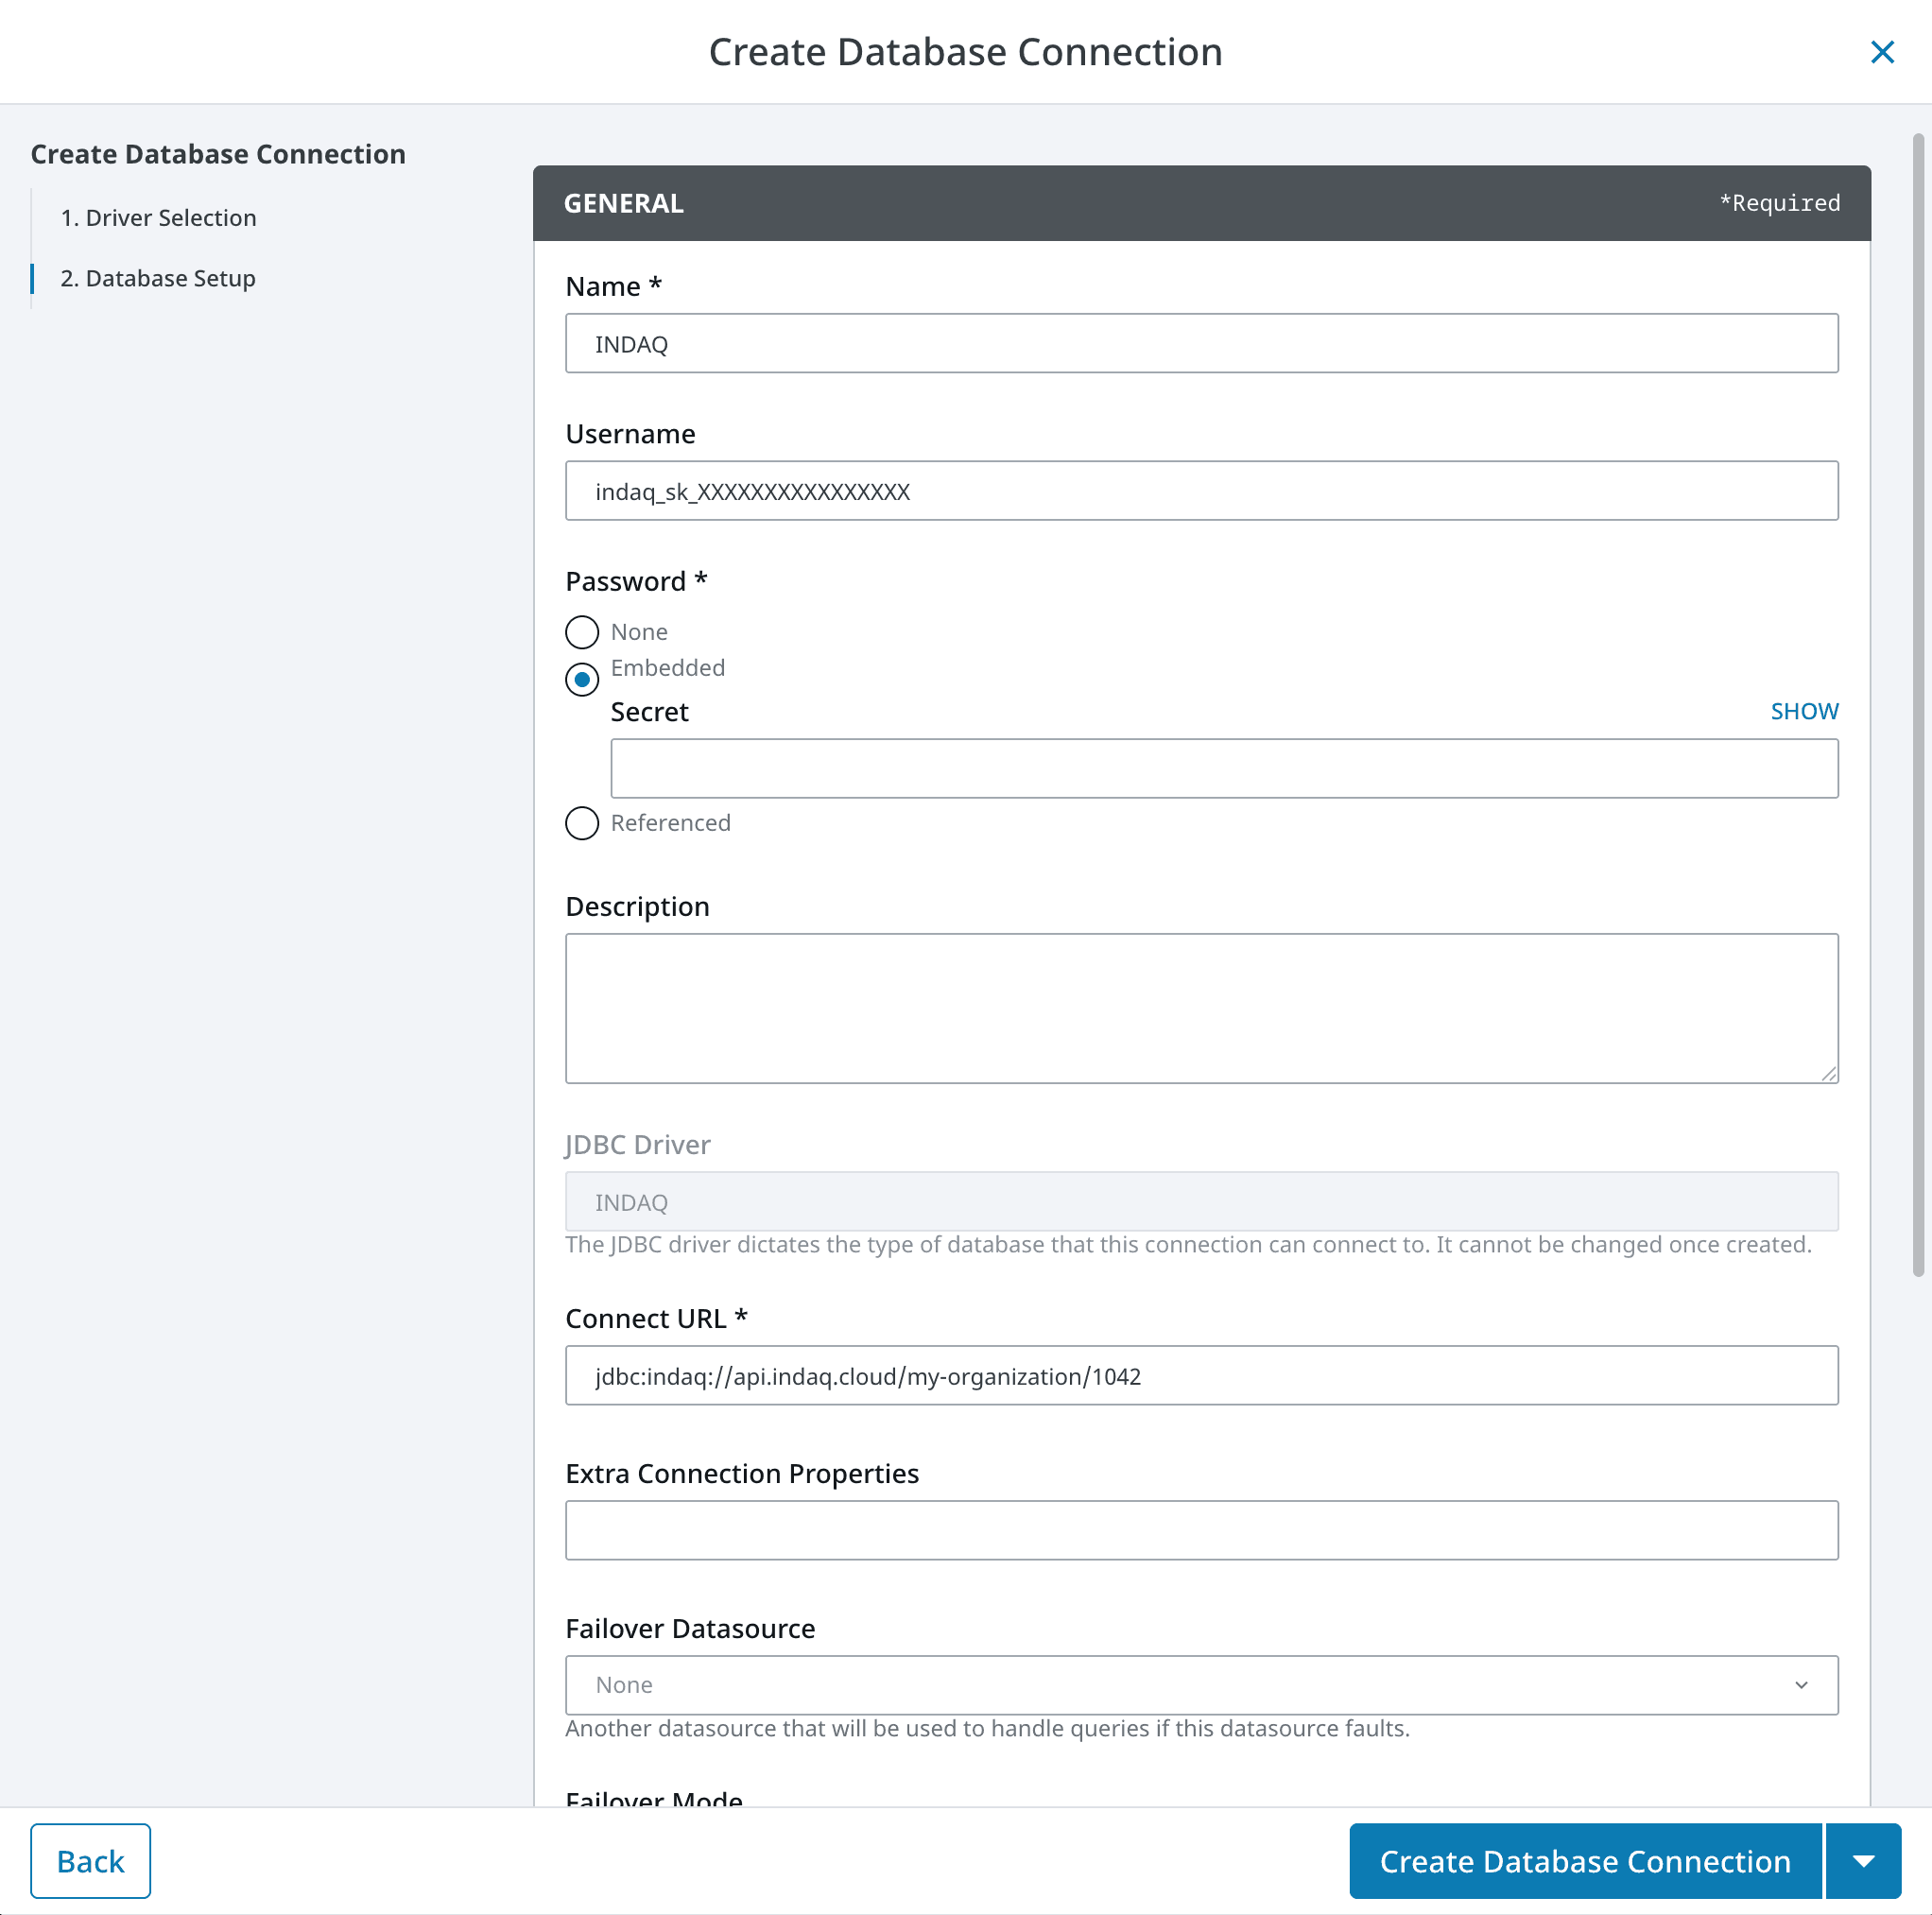The width and height of the screenshot is (1932, 1915).
Task: Focus the Extra Connection Properties field
Action: [x=1201, y=1530]
